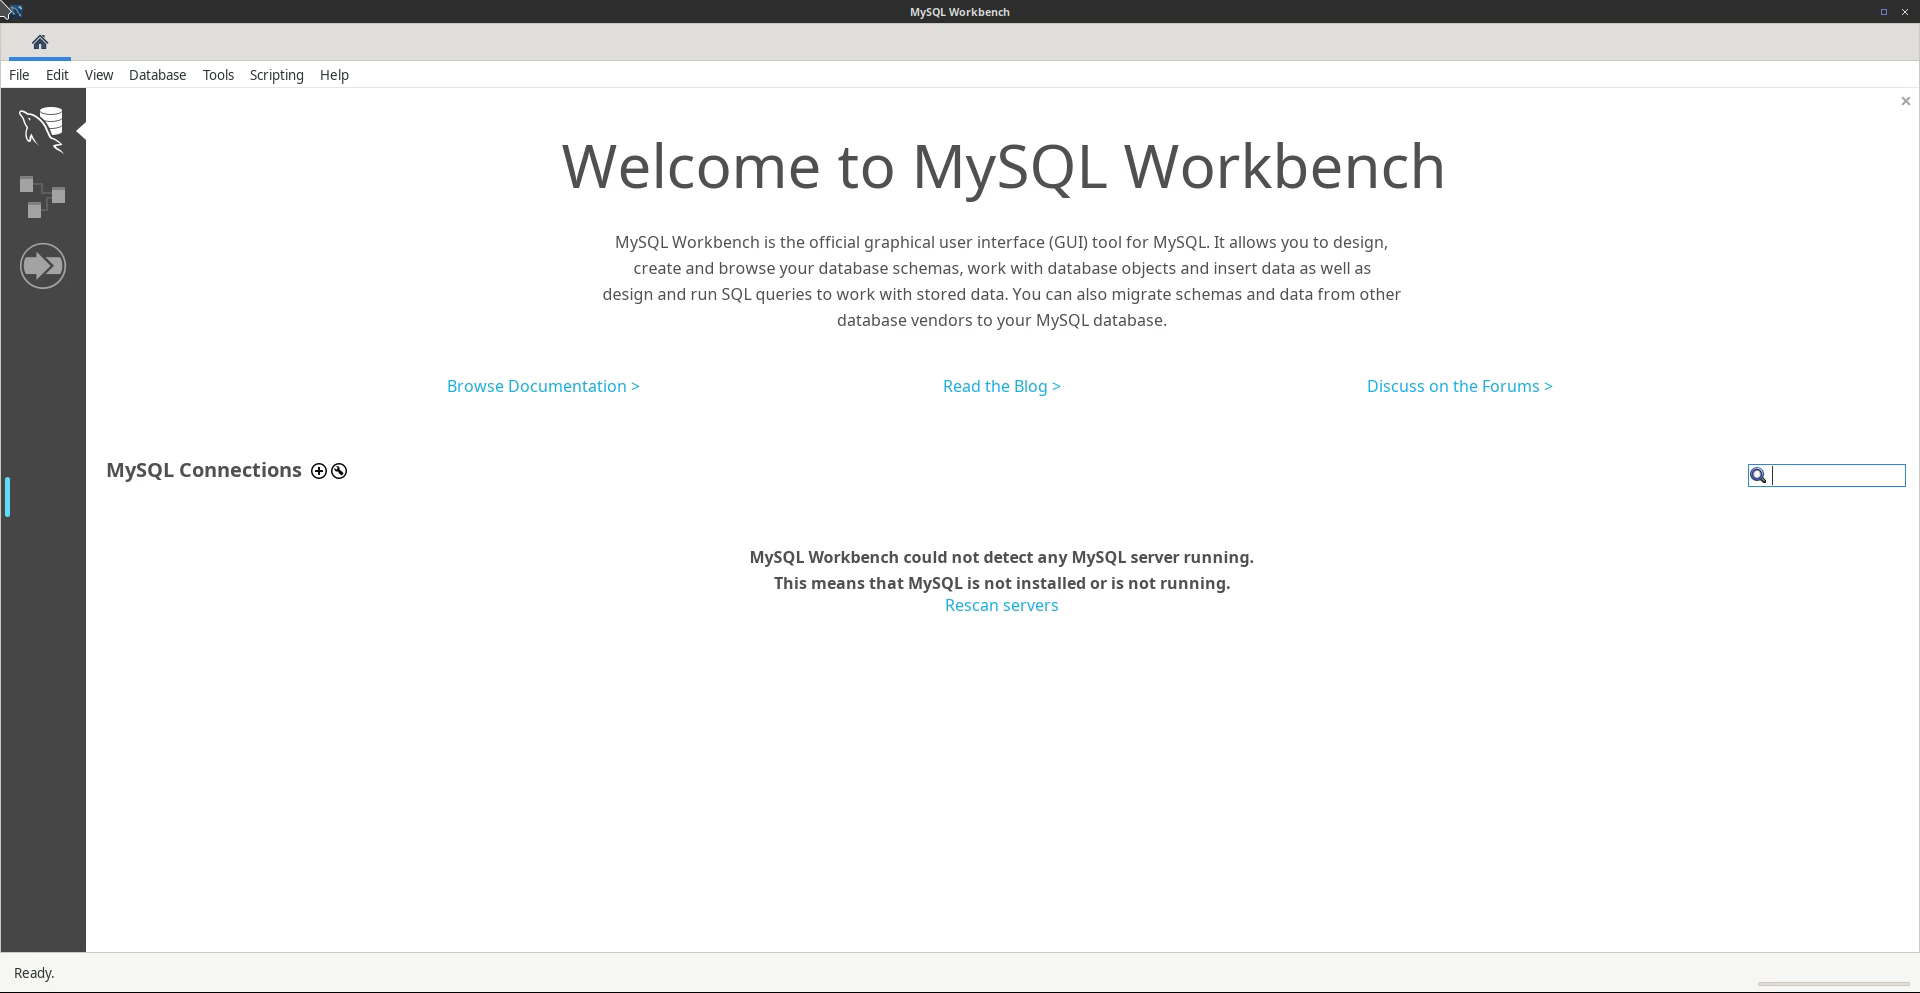Open the Help menu
The height and width of the screenshot is (993, 1920).
tap(334, 75)
